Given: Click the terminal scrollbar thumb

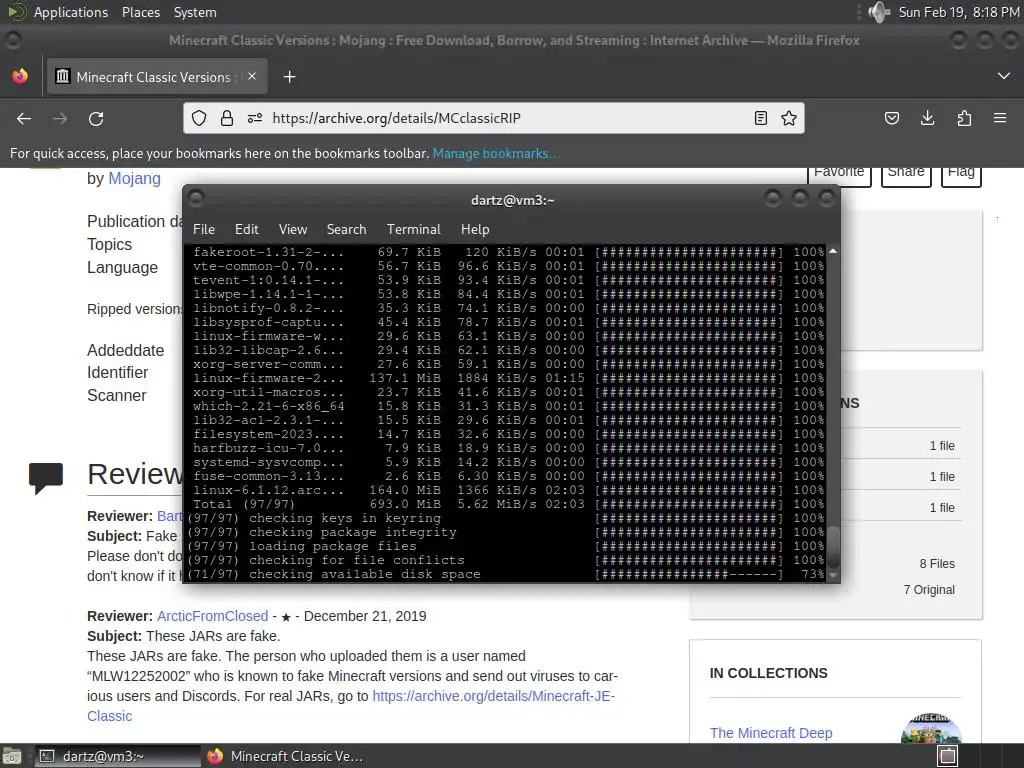Looking at the screenshot, I should [x=833, y=547].
